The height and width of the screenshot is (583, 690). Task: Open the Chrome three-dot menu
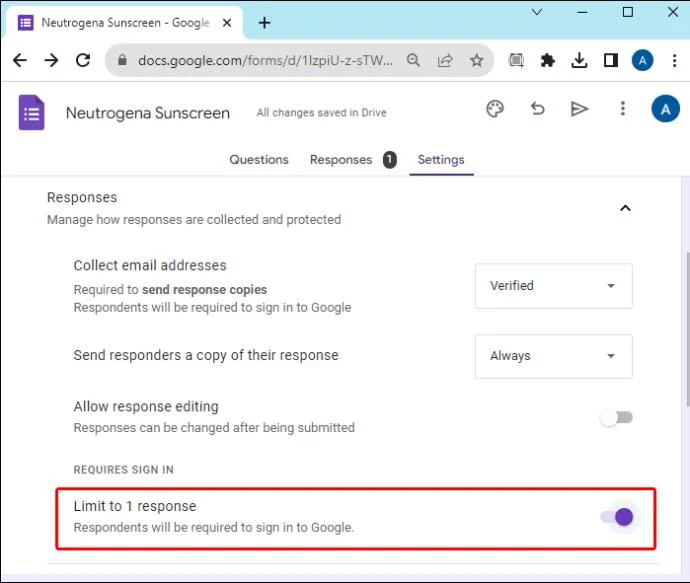(x=674, y=60)
